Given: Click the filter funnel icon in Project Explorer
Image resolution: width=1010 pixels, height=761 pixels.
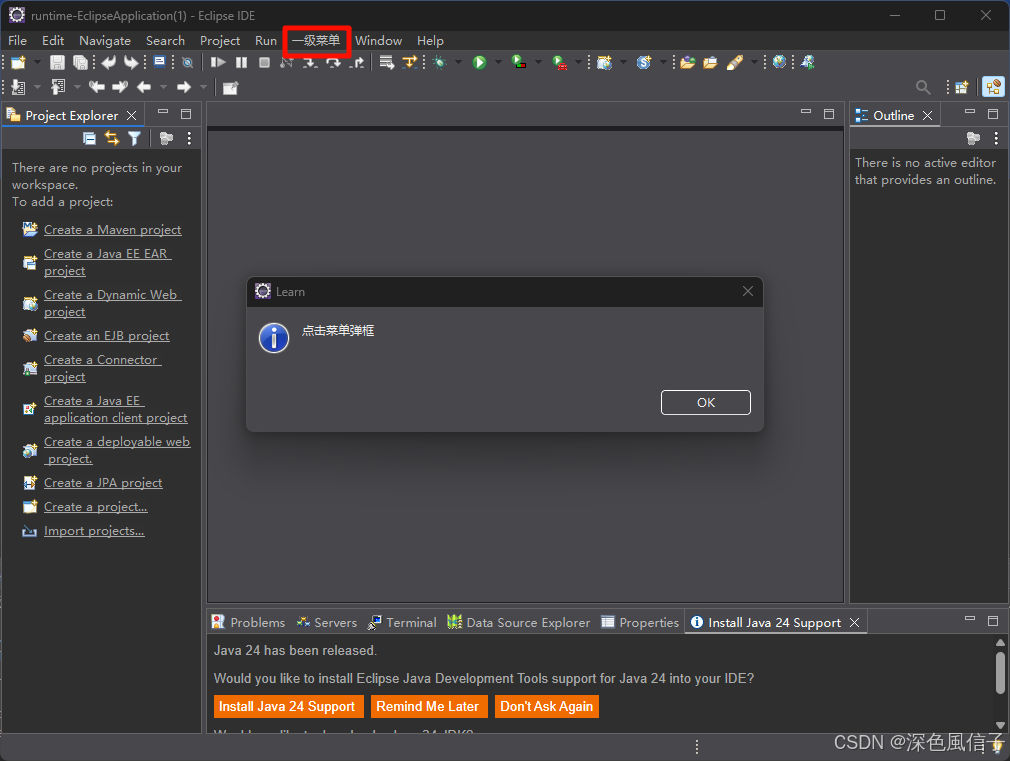Looking at the screenshot, I should pos(134,138).
